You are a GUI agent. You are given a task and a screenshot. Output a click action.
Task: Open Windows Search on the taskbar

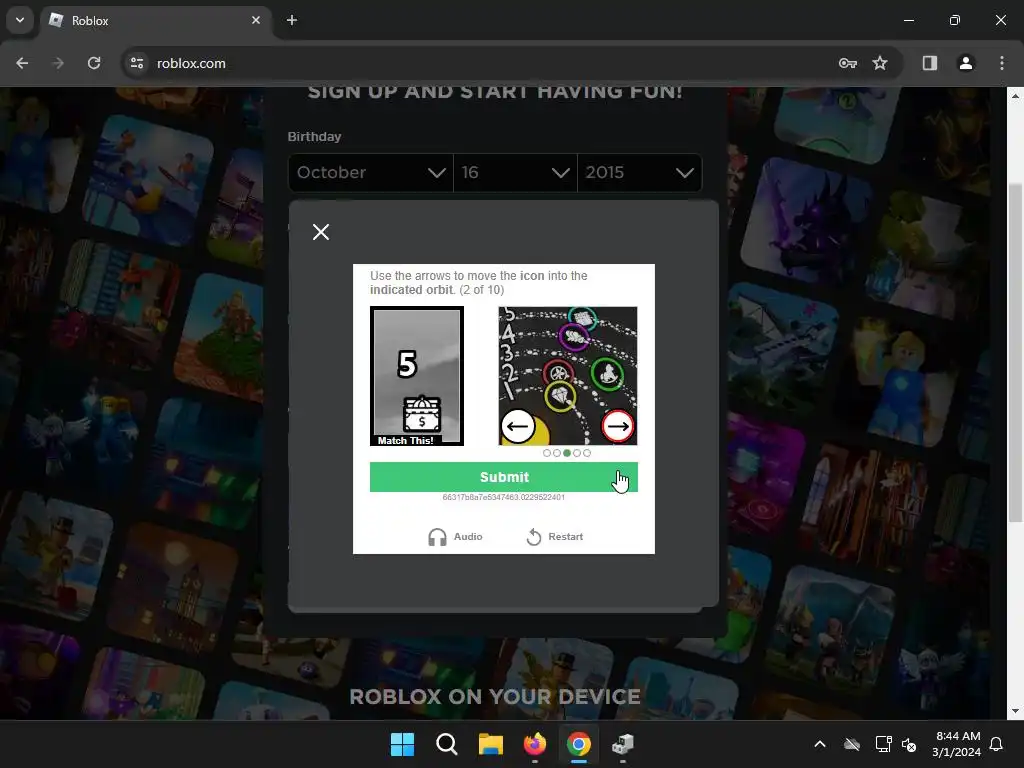point(447,744)
